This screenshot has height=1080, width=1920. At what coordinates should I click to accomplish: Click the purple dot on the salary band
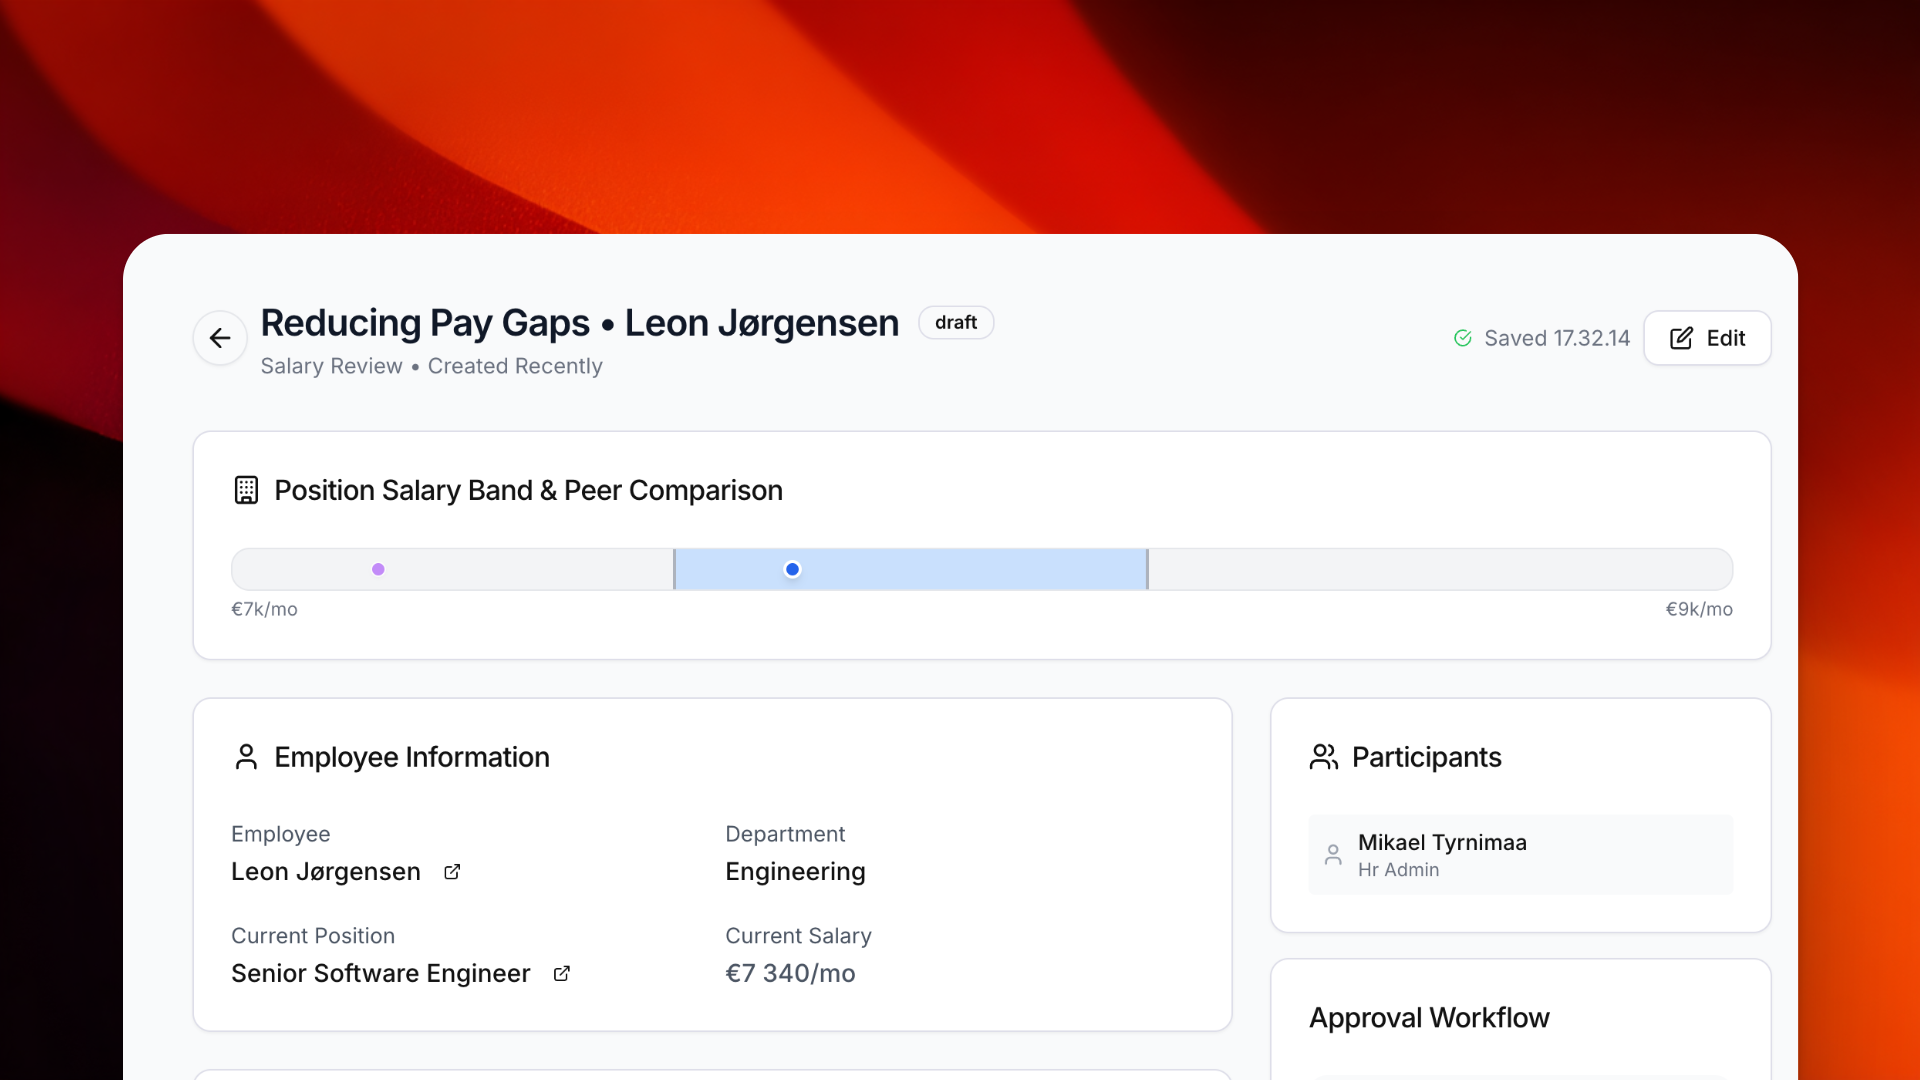(x=378, y=570)
